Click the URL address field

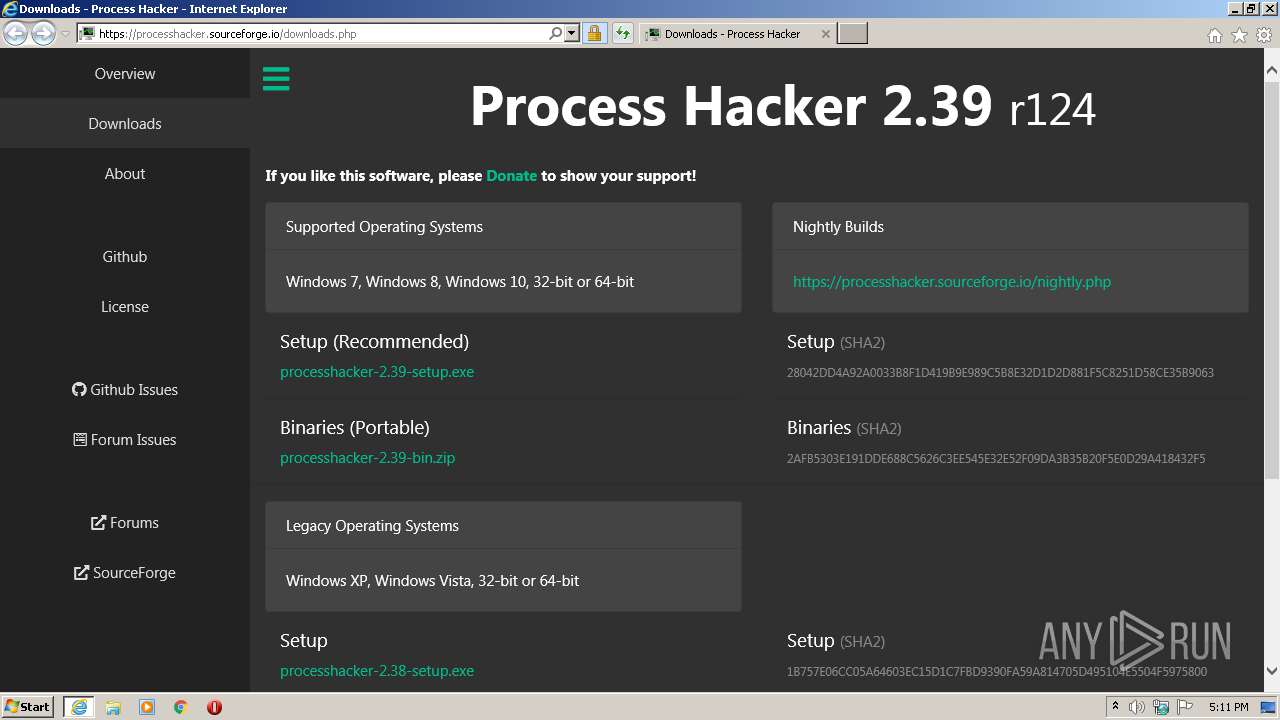[x=320, y=33]
